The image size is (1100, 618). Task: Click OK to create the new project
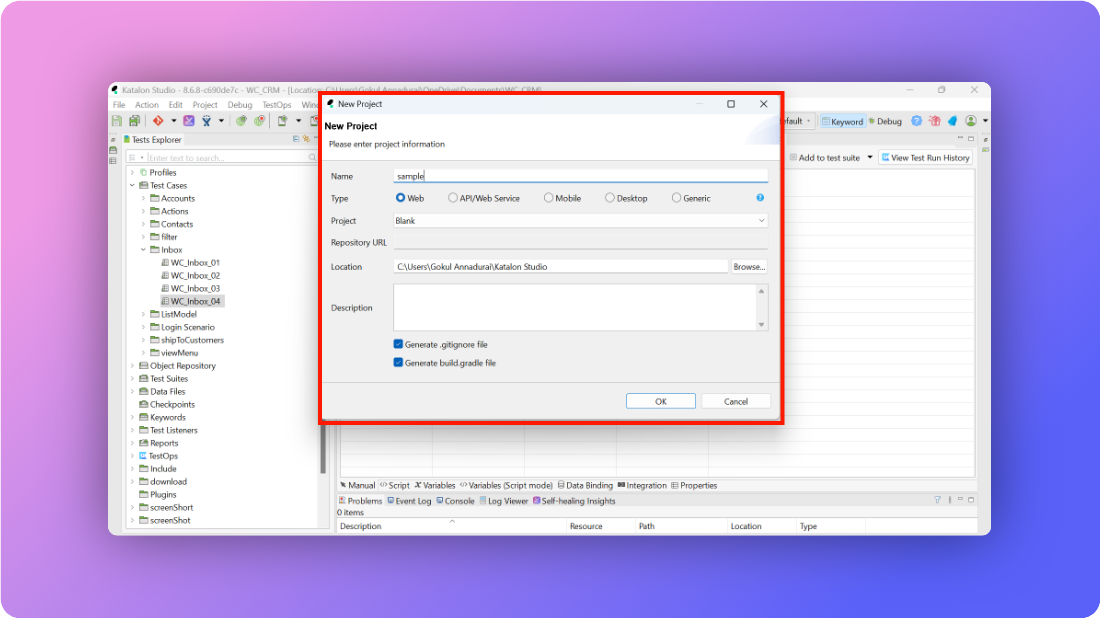pyautogui.click(x=660, y=400)
